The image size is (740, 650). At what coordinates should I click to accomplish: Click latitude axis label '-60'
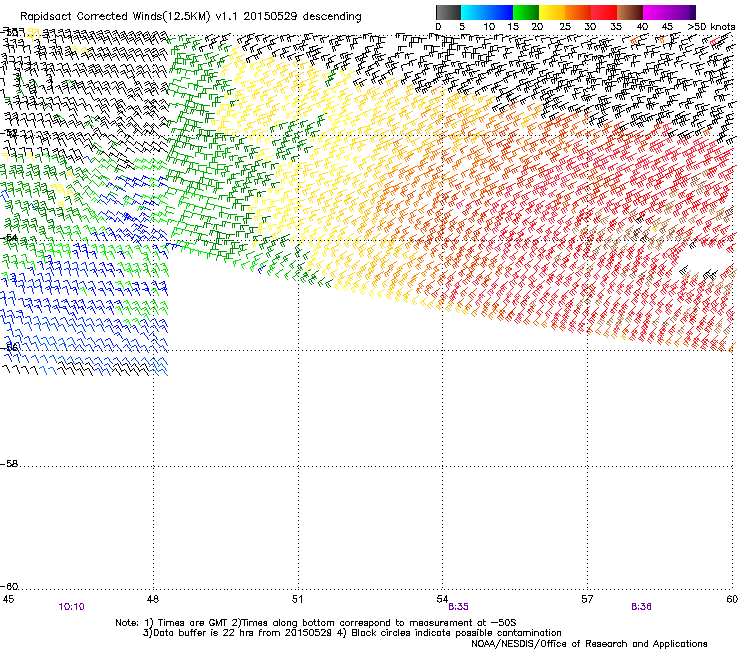click(9, 586)
